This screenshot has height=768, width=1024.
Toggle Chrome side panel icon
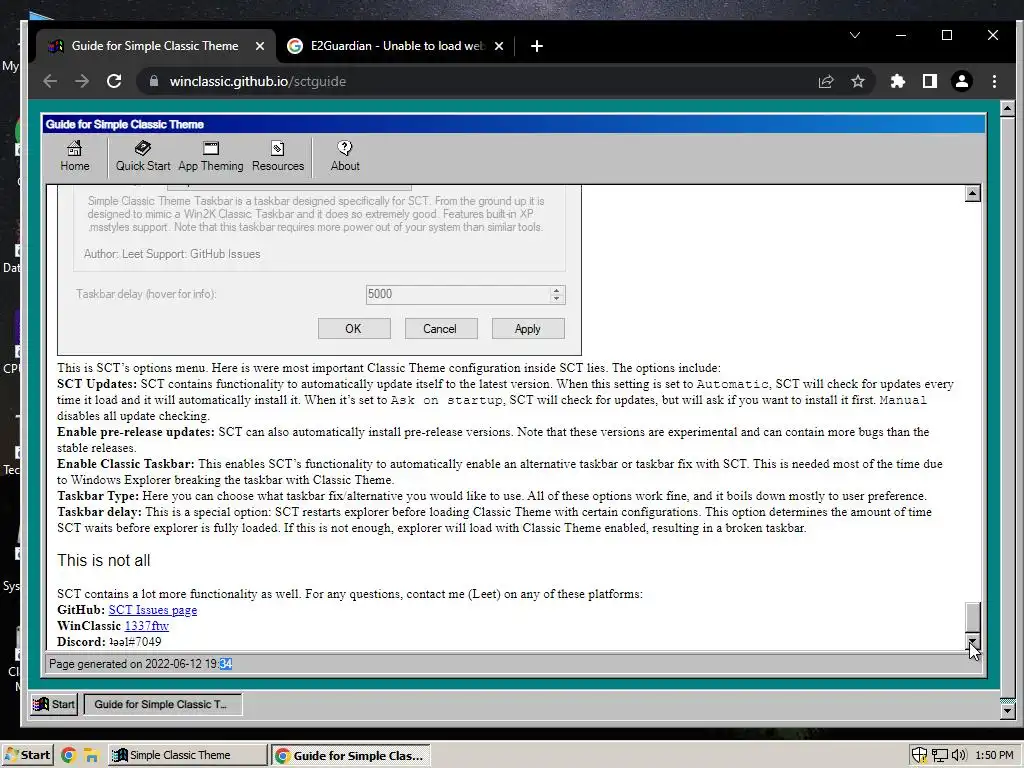pos(930,81)
